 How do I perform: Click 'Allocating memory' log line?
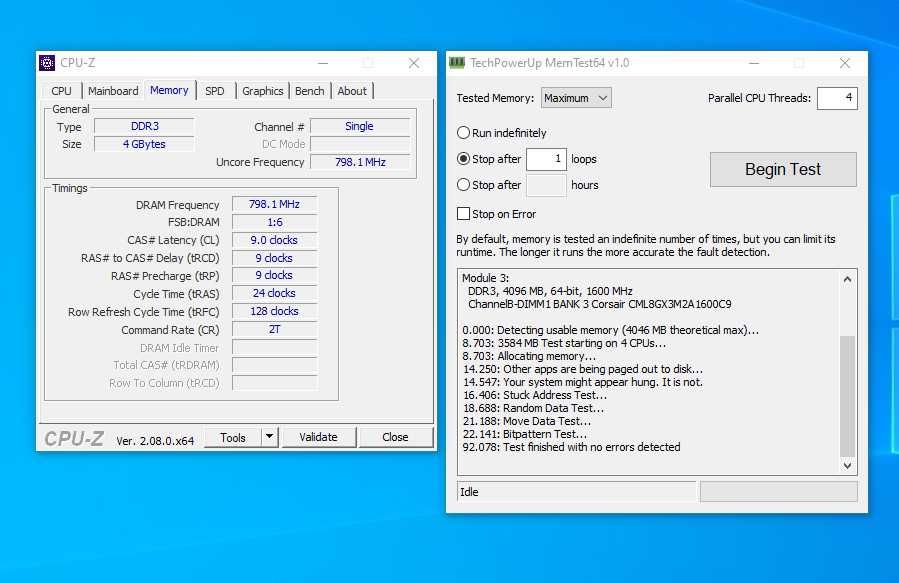(529, 356)
